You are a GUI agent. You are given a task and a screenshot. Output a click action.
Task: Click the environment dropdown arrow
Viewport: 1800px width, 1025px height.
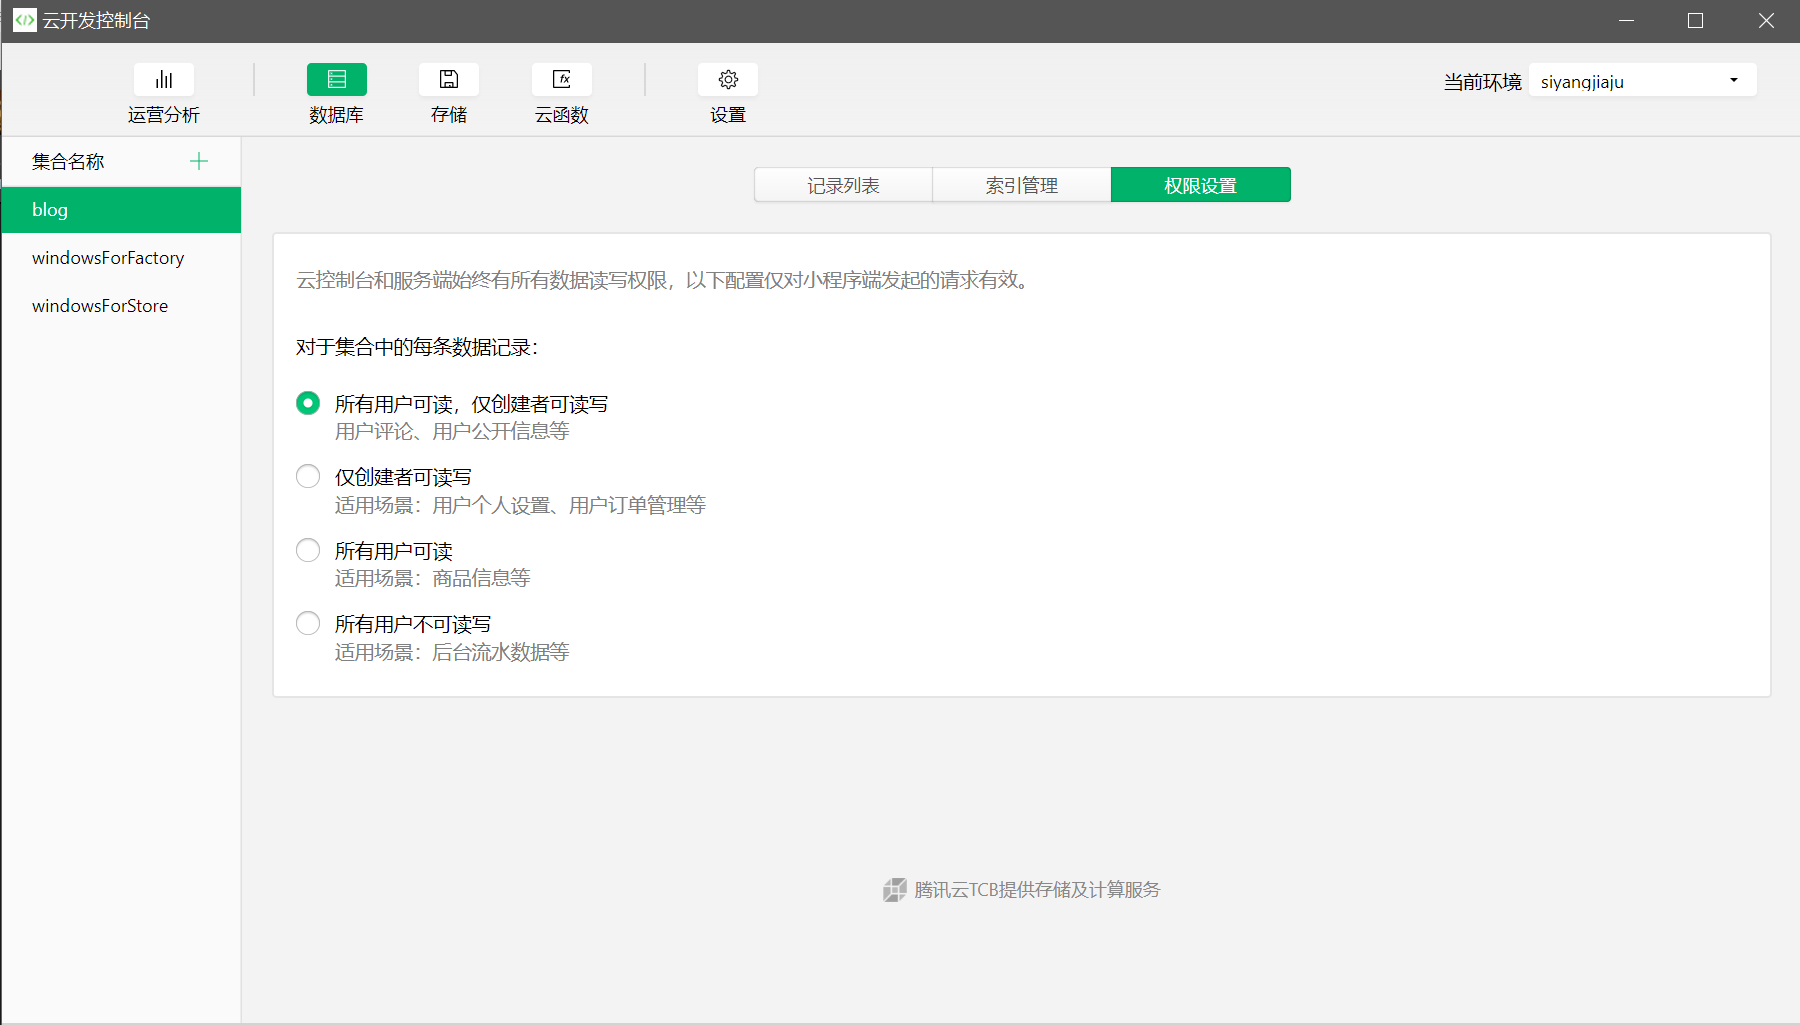pos(1734,81)
